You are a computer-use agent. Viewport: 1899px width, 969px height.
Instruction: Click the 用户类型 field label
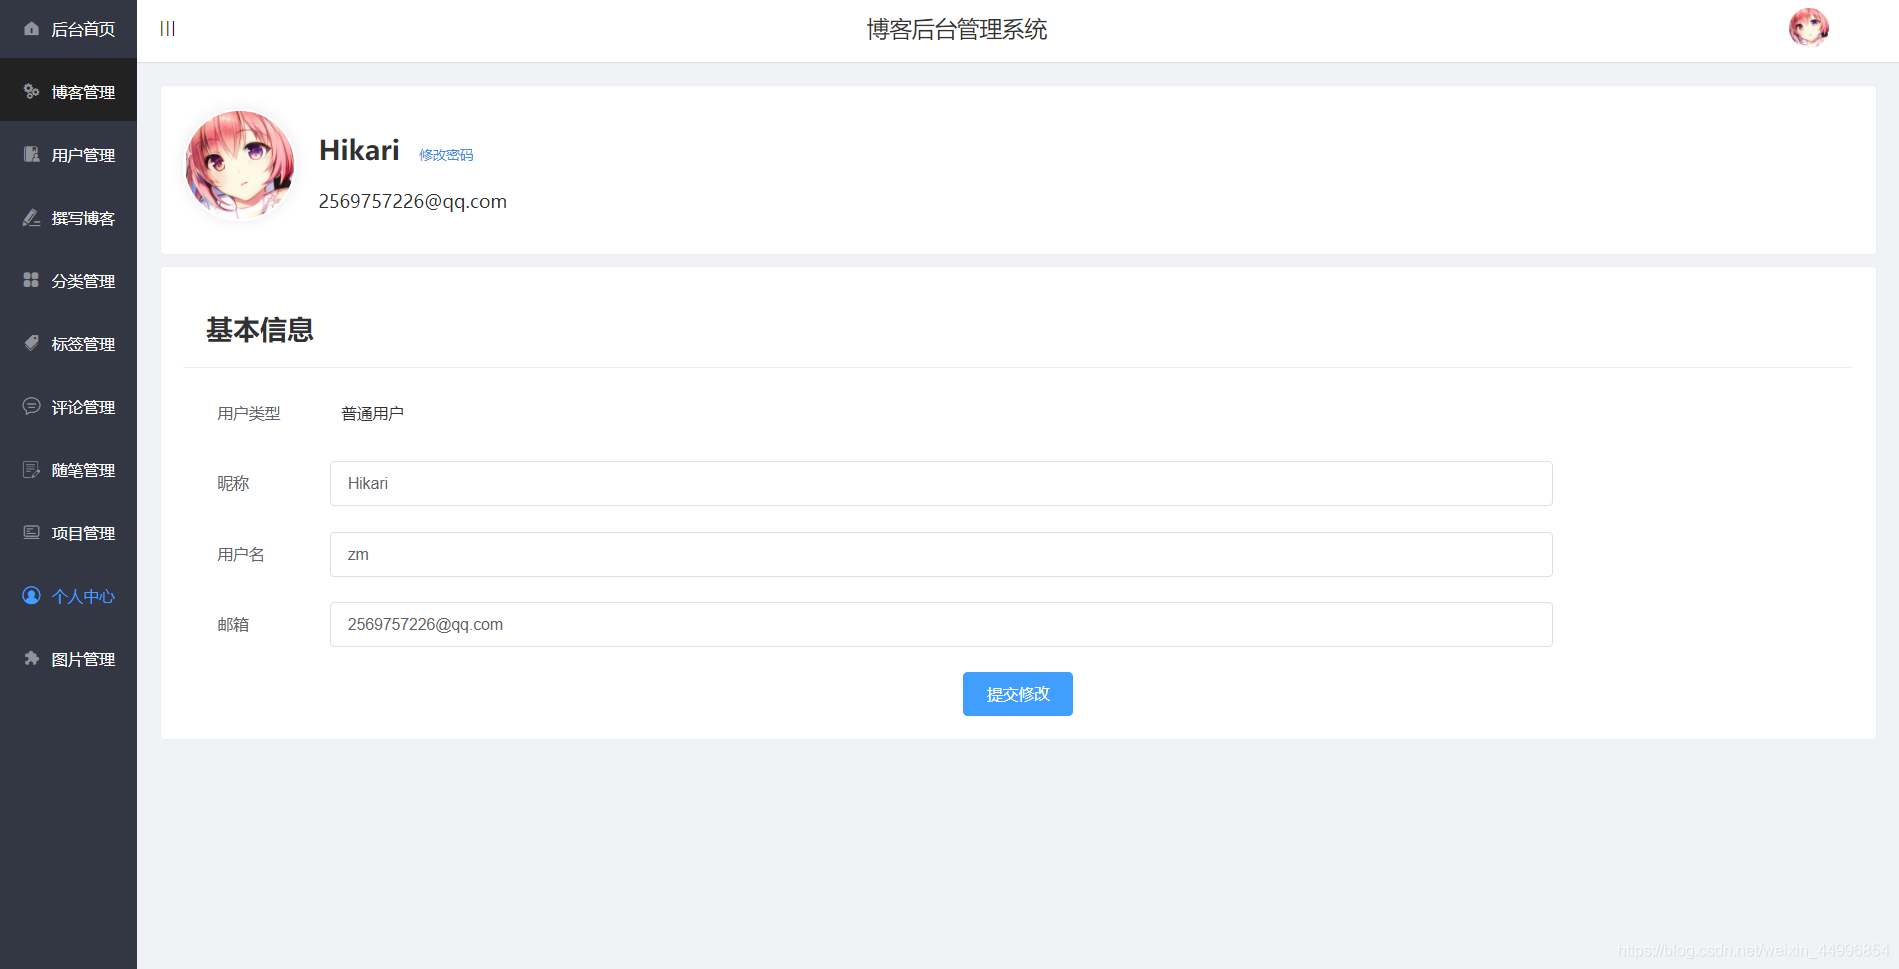tap(249, 413)
